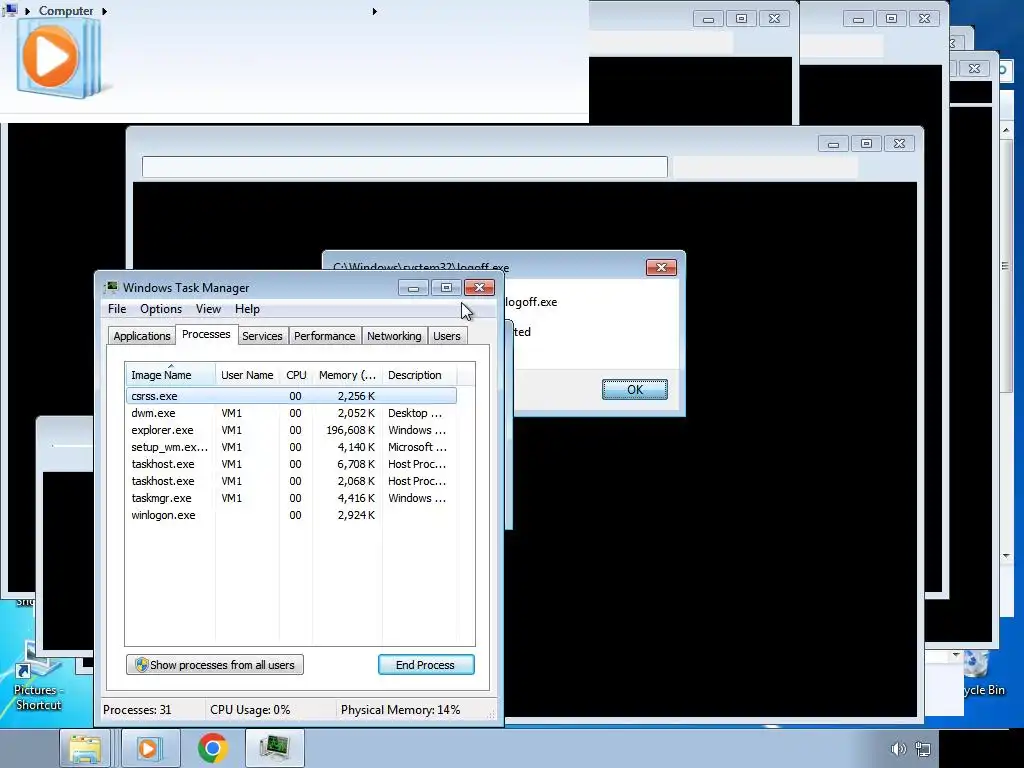The height and width of the screenshot is (768, 1024).
Task: Sort processes by CPU column
Action: (x=296, y=375)
